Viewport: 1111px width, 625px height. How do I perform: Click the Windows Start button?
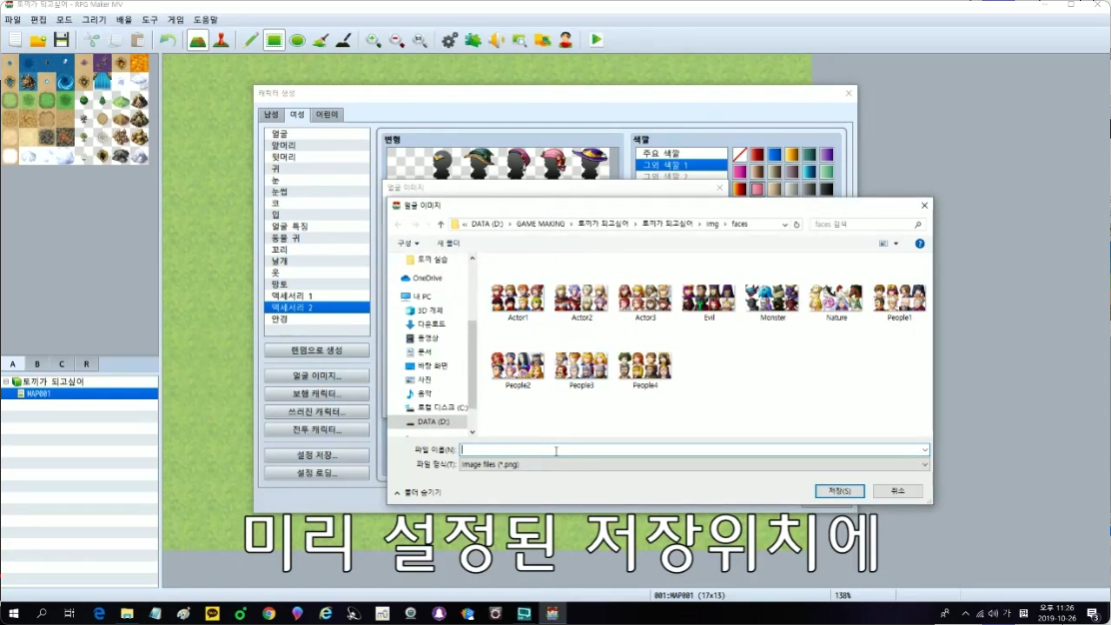(x=13, y=614)
